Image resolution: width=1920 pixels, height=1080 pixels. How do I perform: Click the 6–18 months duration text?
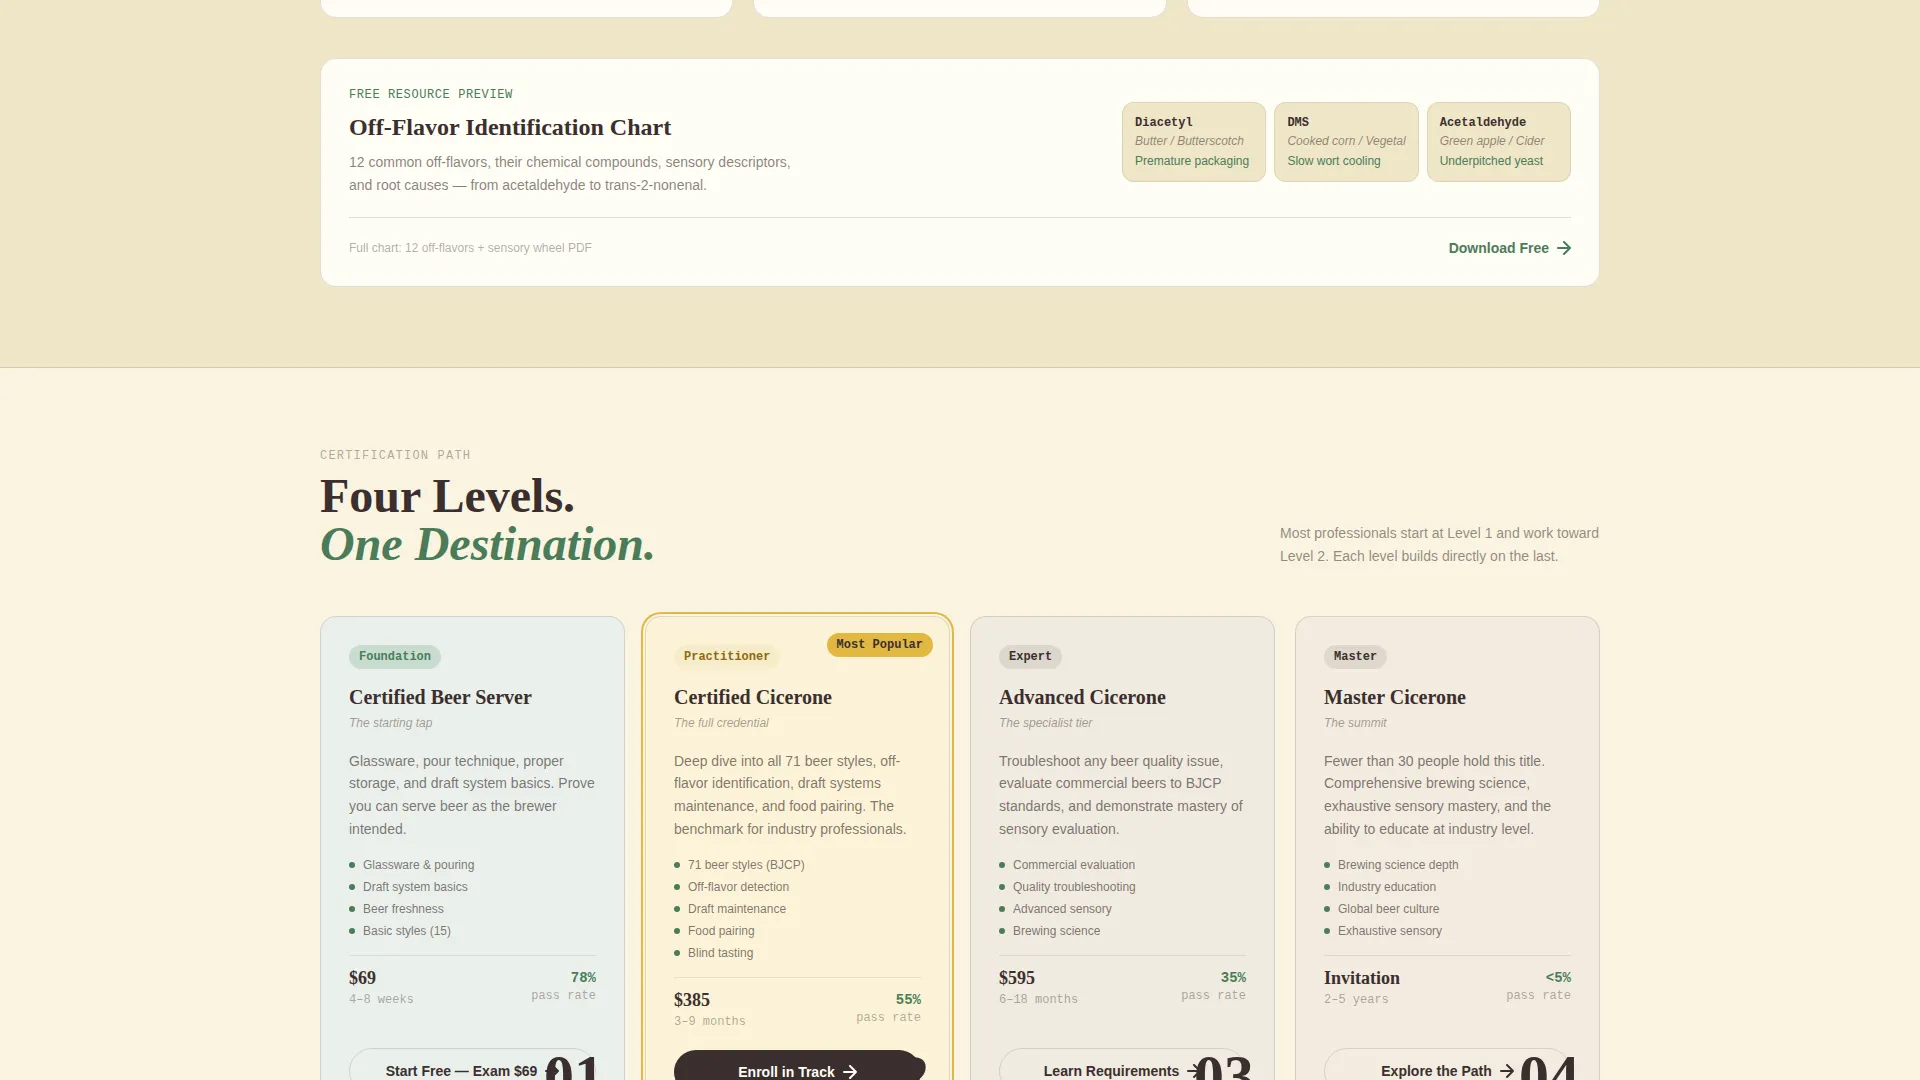(1038, 999)
